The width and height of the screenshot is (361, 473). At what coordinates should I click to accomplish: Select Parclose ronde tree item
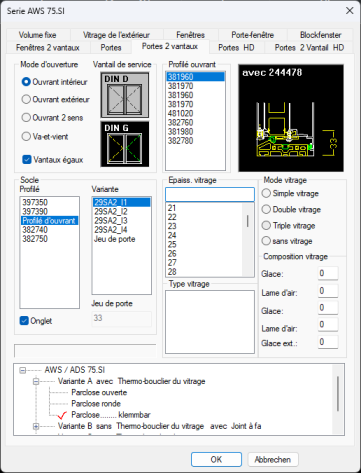click(x=96, y=404)
